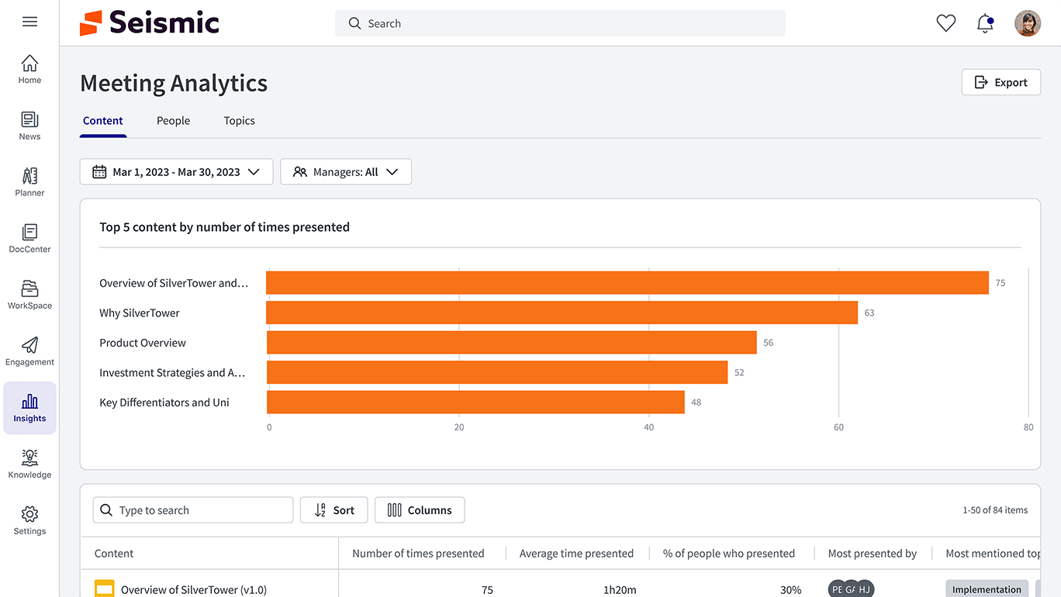Expand the Mar 1 - Mar 30 date range dropdown
Screen dimensions: 1061x597
click(x=176, y=172)
